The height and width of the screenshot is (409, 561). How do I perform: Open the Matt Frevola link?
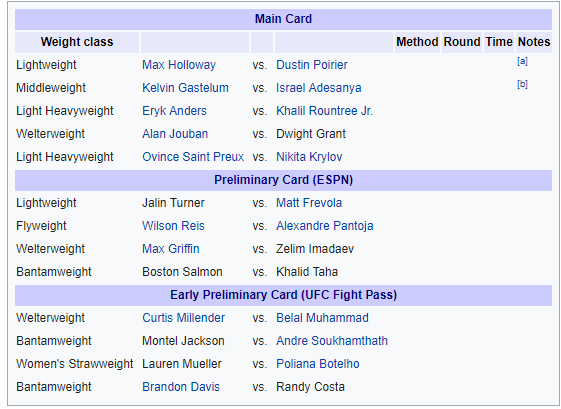309,203
